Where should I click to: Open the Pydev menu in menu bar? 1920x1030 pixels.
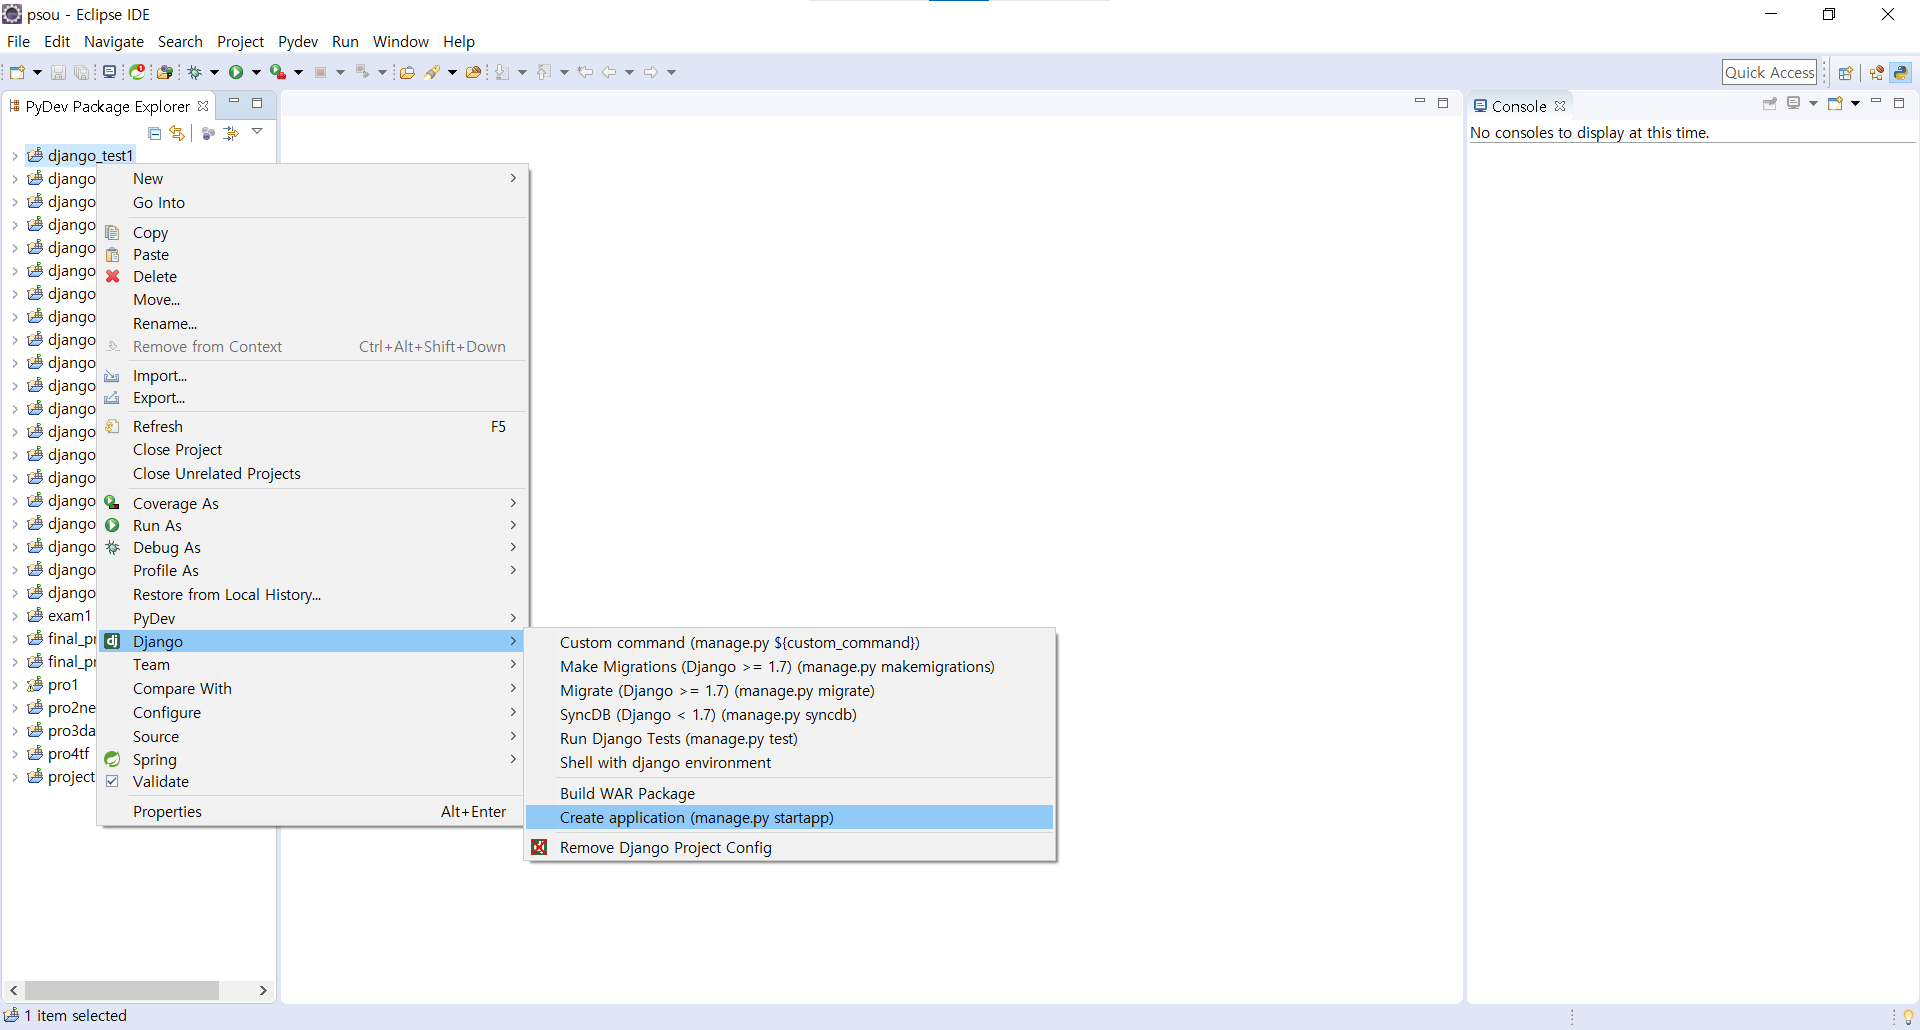tap(298, 42)
